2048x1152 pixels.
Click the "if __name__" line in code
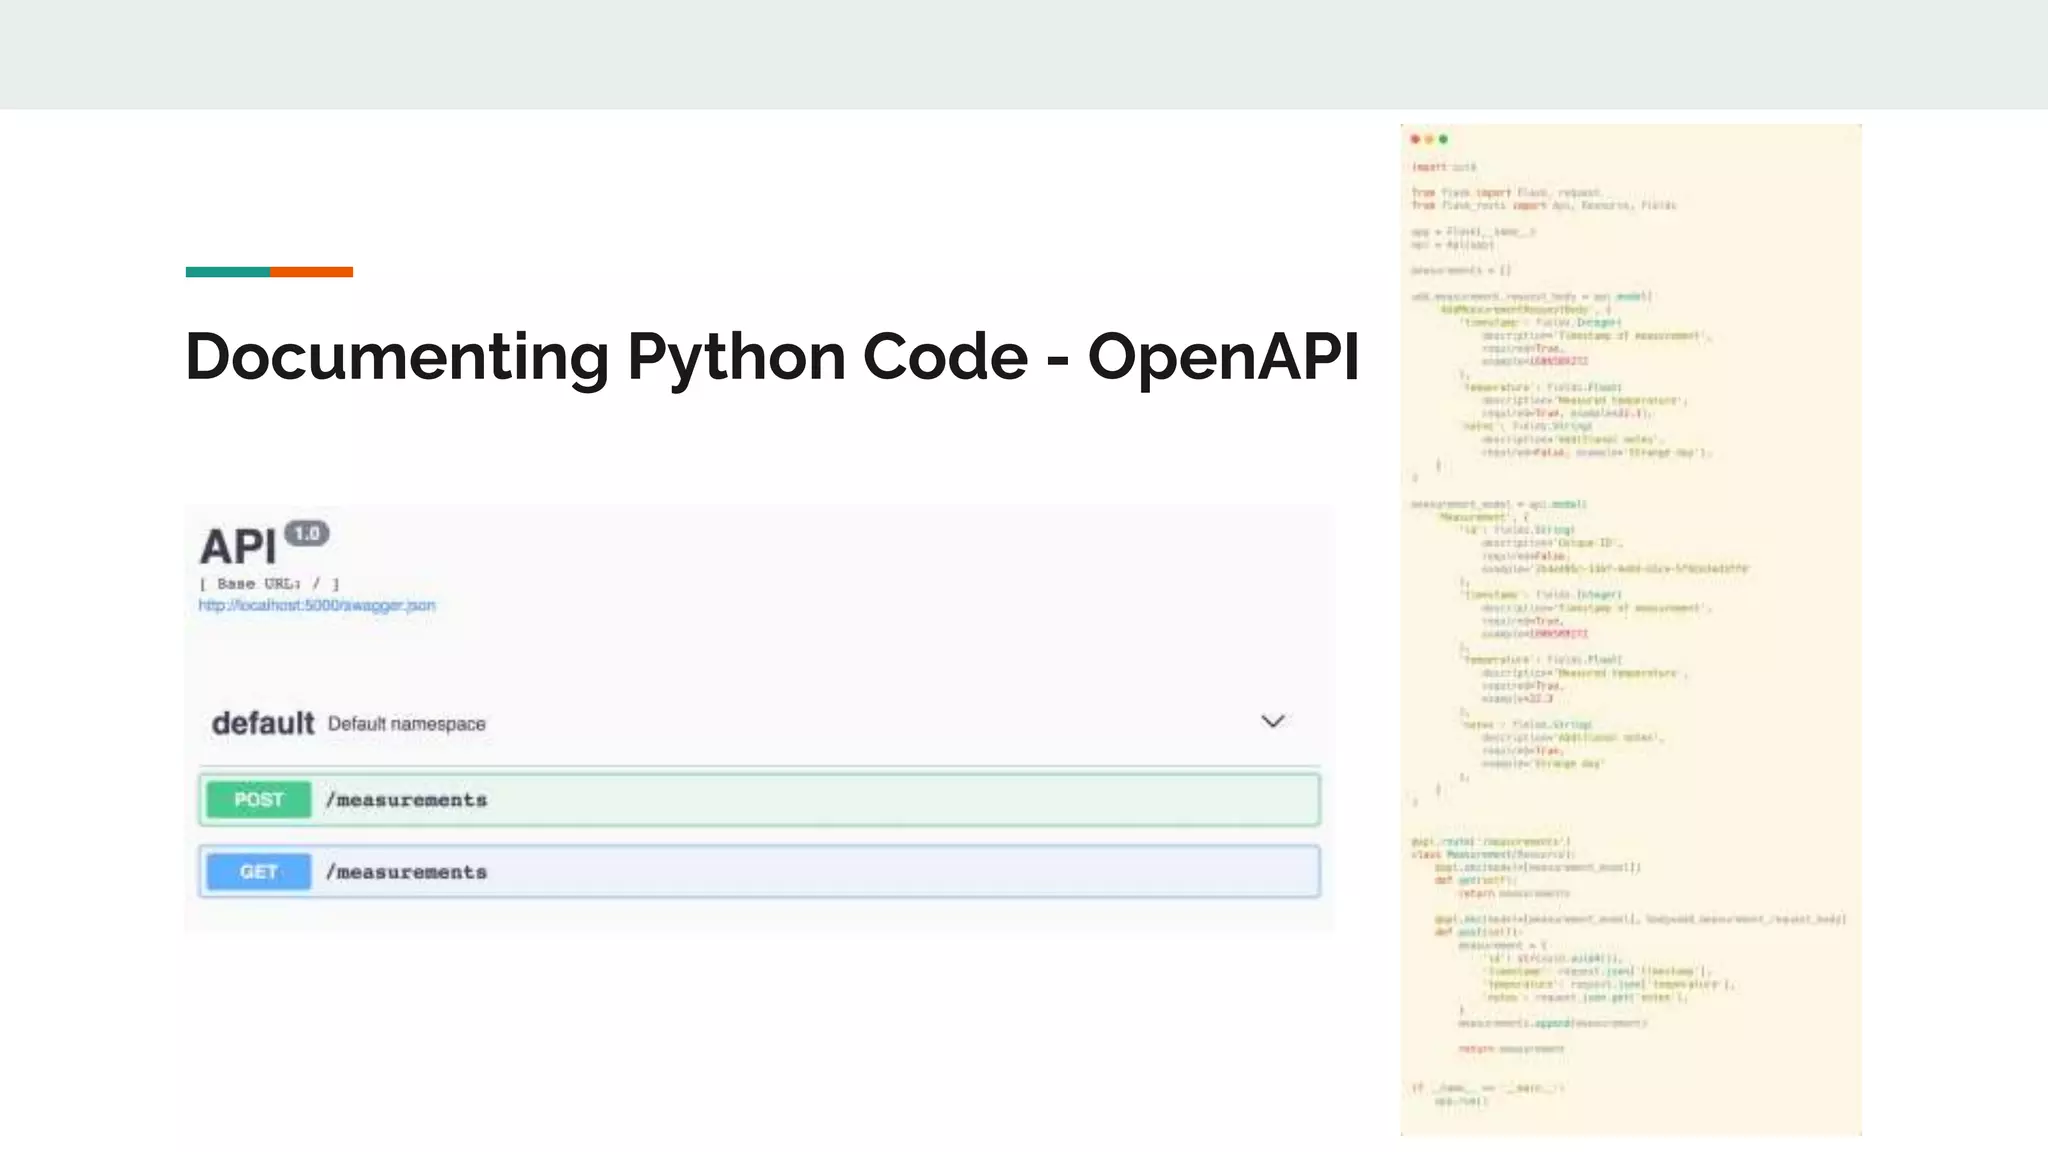coord(1487,1087)
